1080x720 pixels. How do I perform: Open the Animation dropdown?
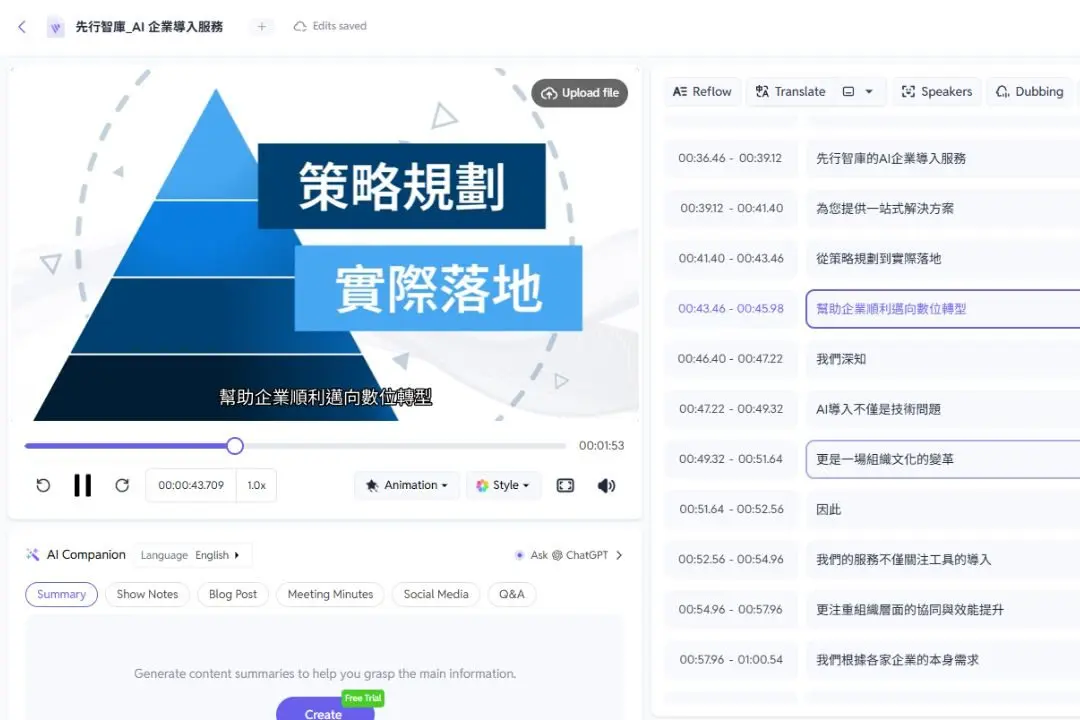coord(406,485)
